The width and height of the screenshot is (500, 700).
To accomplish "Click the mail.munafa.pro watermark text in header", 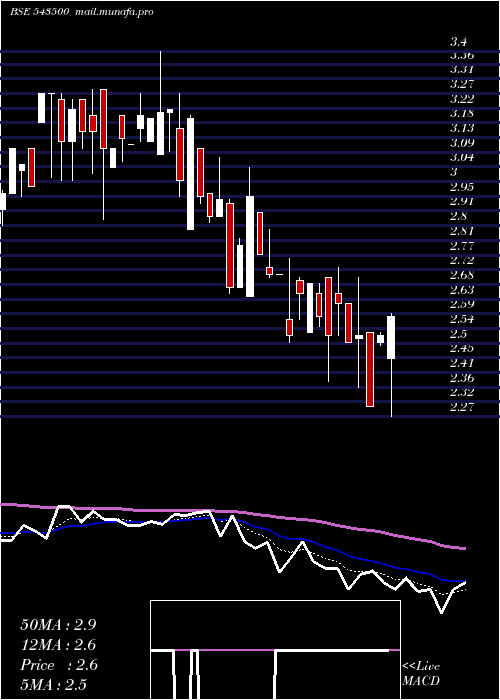I will (113, 12).
